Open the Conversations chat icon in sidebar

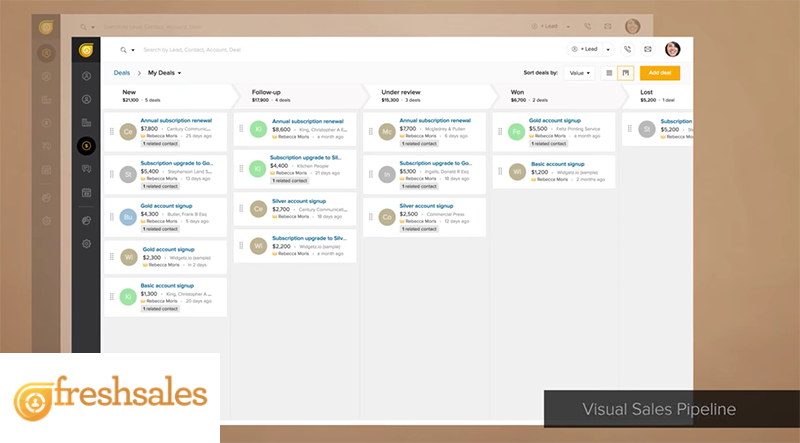[x=86, y=170]
